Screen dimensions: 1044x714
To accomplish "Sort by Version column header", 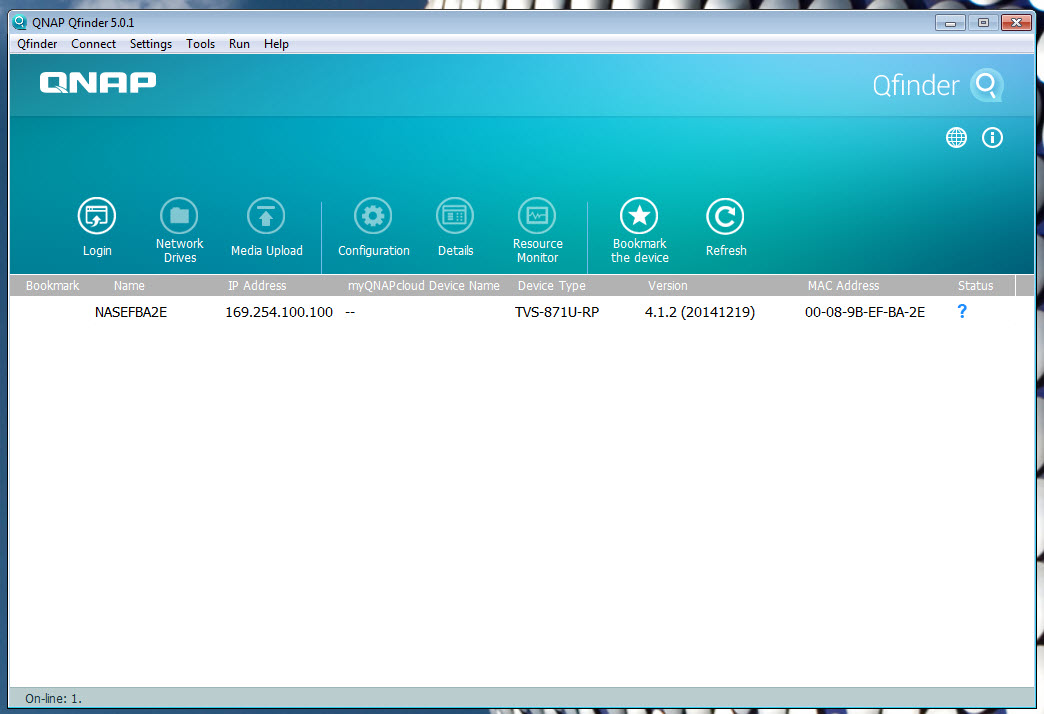I will [668, 286].
